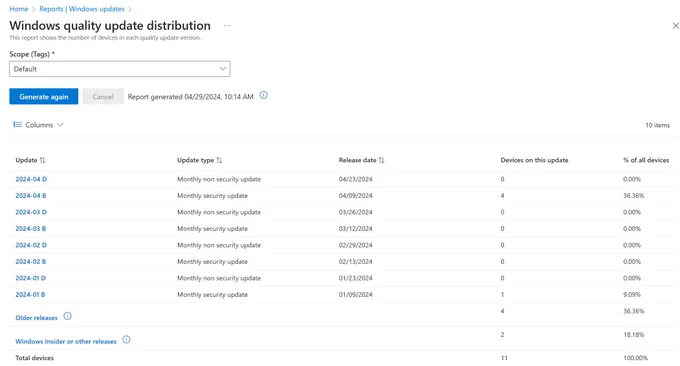
Task: Open the 2024-02 D update link
Action: coord(31,245)
